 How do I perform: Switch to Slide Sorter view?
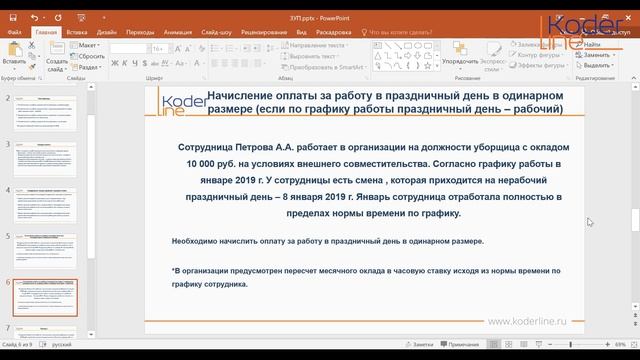tap(509, 344)
